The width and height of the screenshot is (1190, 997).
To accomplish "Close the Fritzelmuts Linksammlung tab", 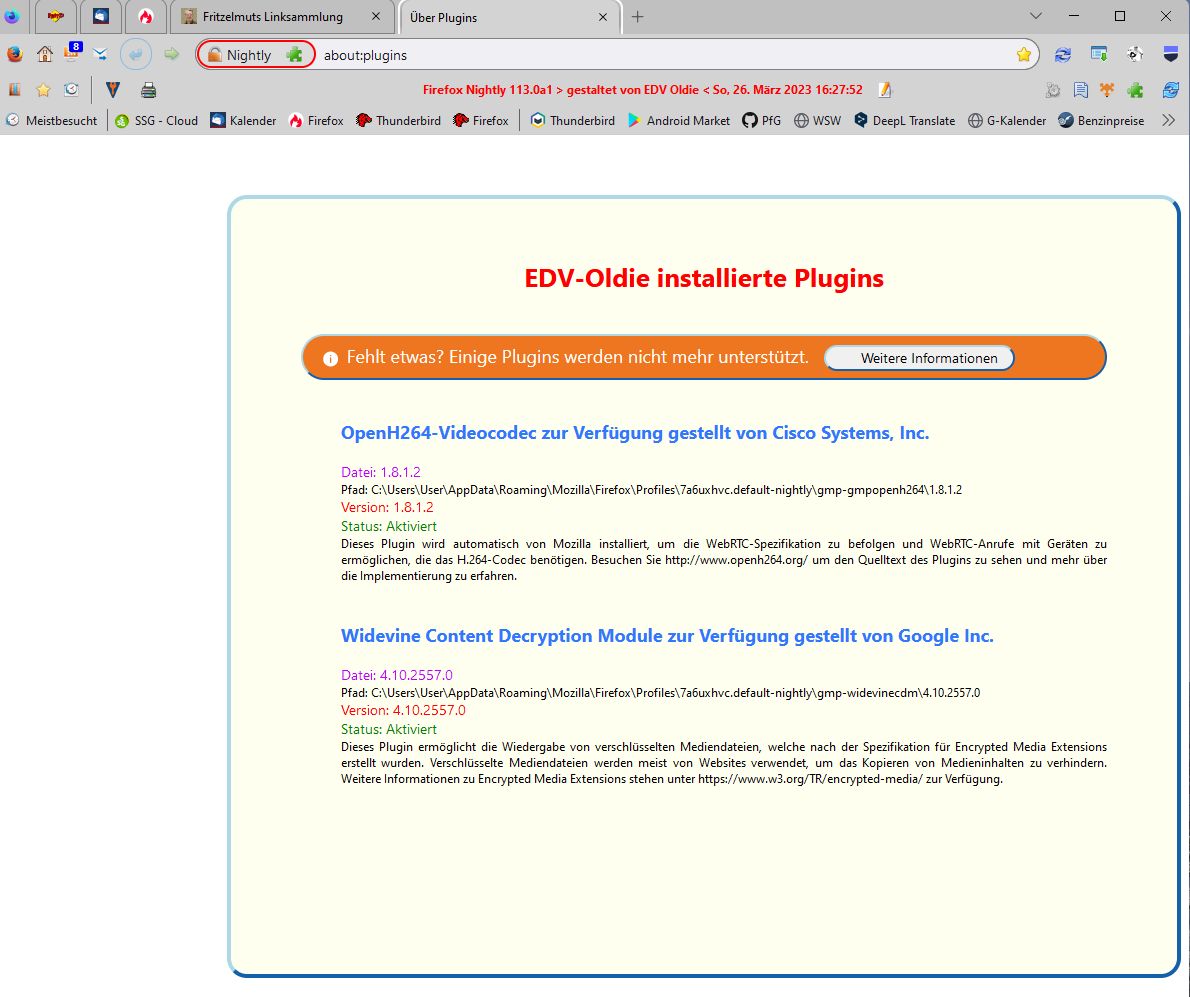I will [x=375, y=17].
